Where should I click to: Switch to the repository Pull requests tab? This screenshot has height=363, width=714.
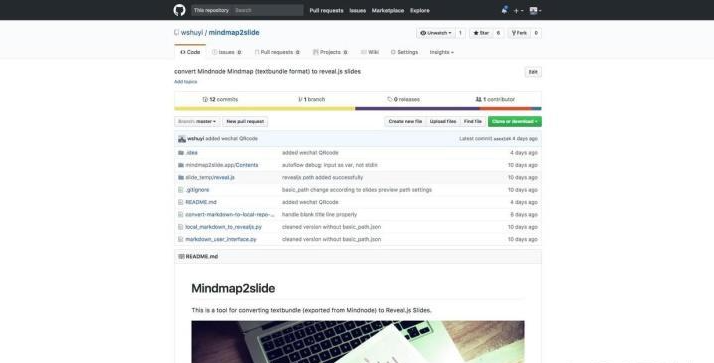277,52
